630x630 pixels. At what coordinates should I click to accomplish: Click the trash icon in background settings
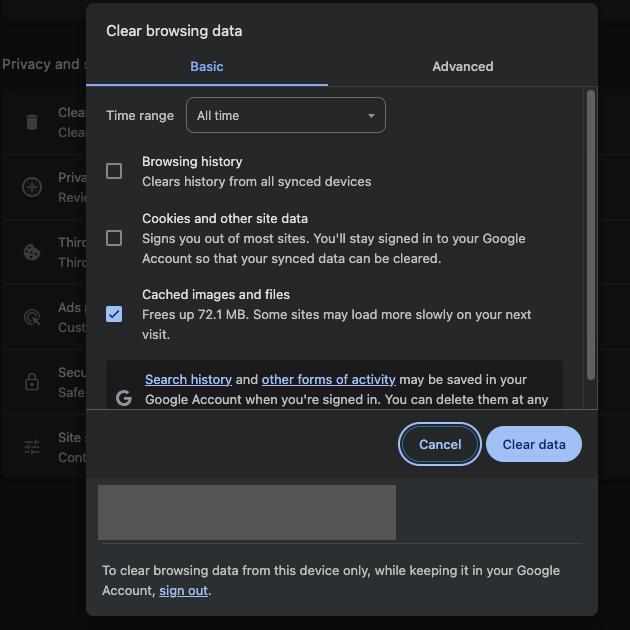point(32,122)
